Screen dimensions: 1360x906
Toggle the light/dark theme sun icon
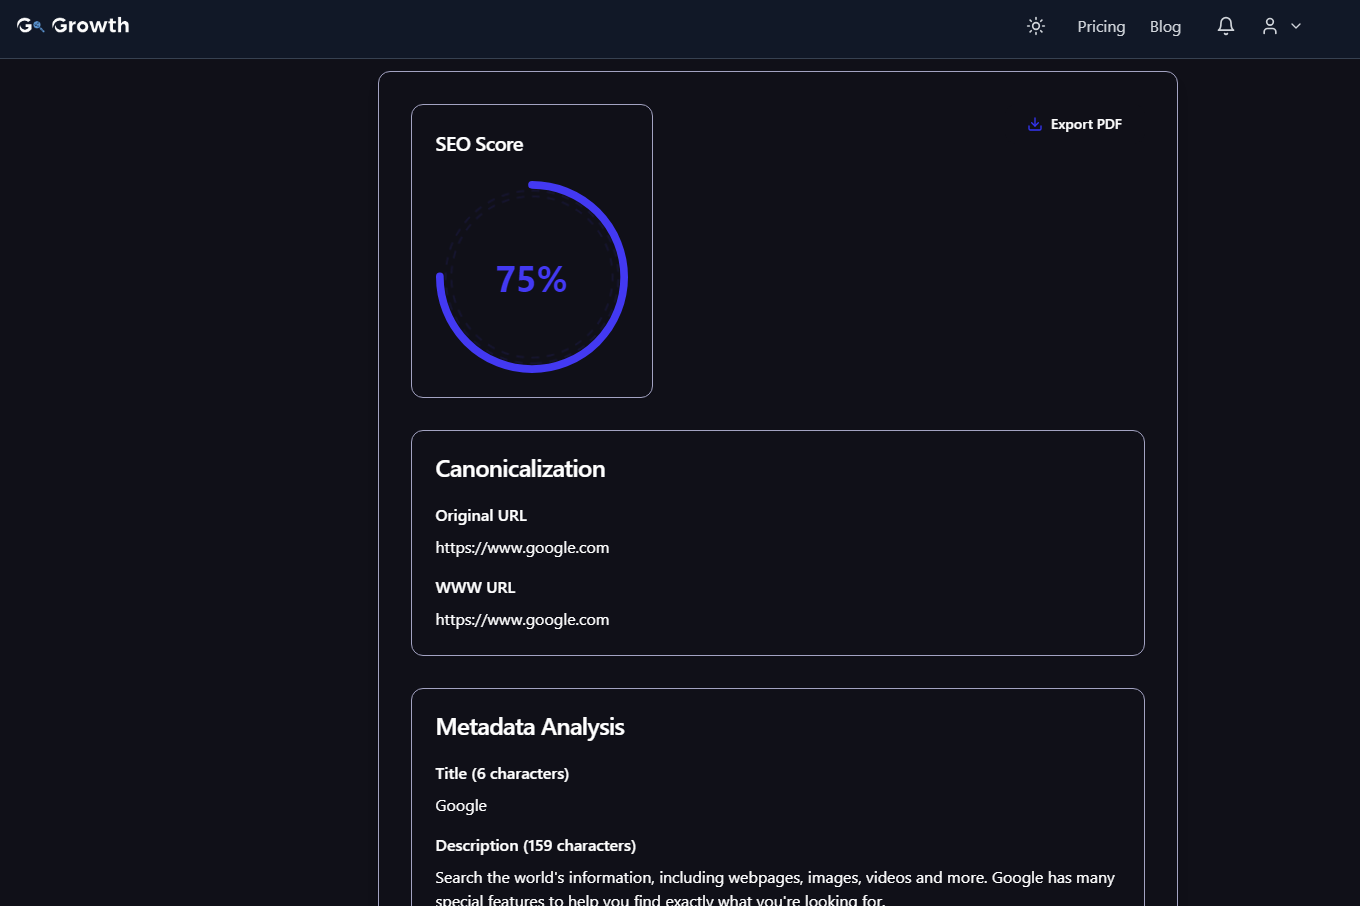[x=1036, y=26]
